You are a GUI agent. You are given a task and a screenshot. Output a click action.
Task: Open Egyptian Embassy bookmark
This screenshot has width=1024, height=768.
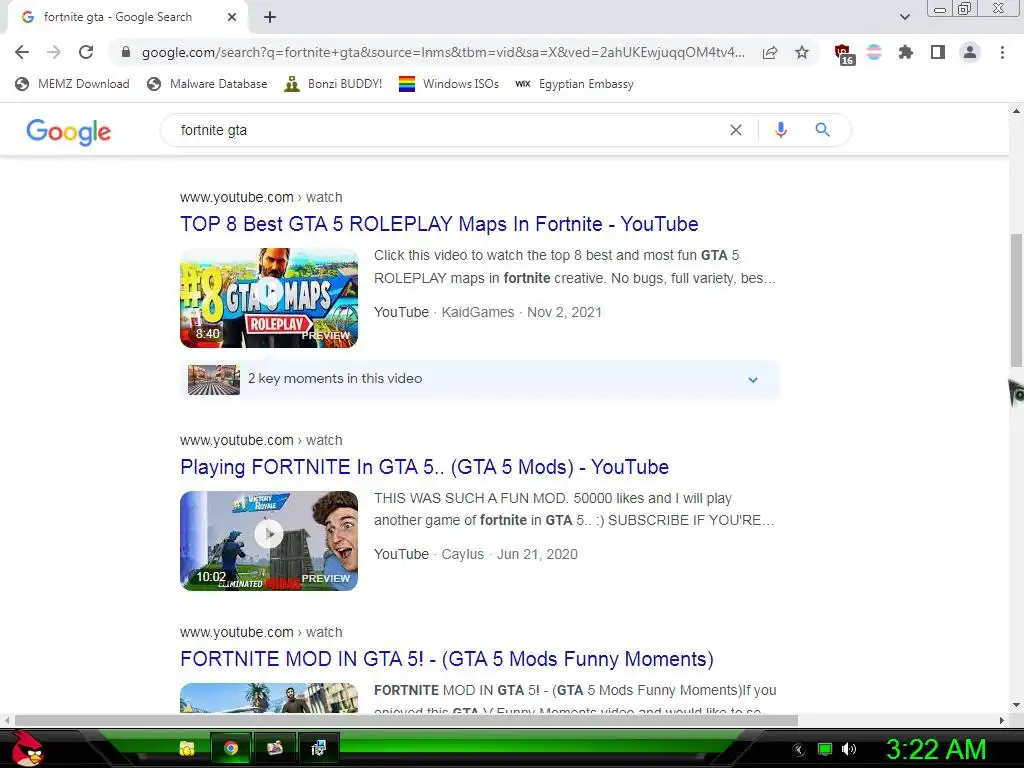575,84
